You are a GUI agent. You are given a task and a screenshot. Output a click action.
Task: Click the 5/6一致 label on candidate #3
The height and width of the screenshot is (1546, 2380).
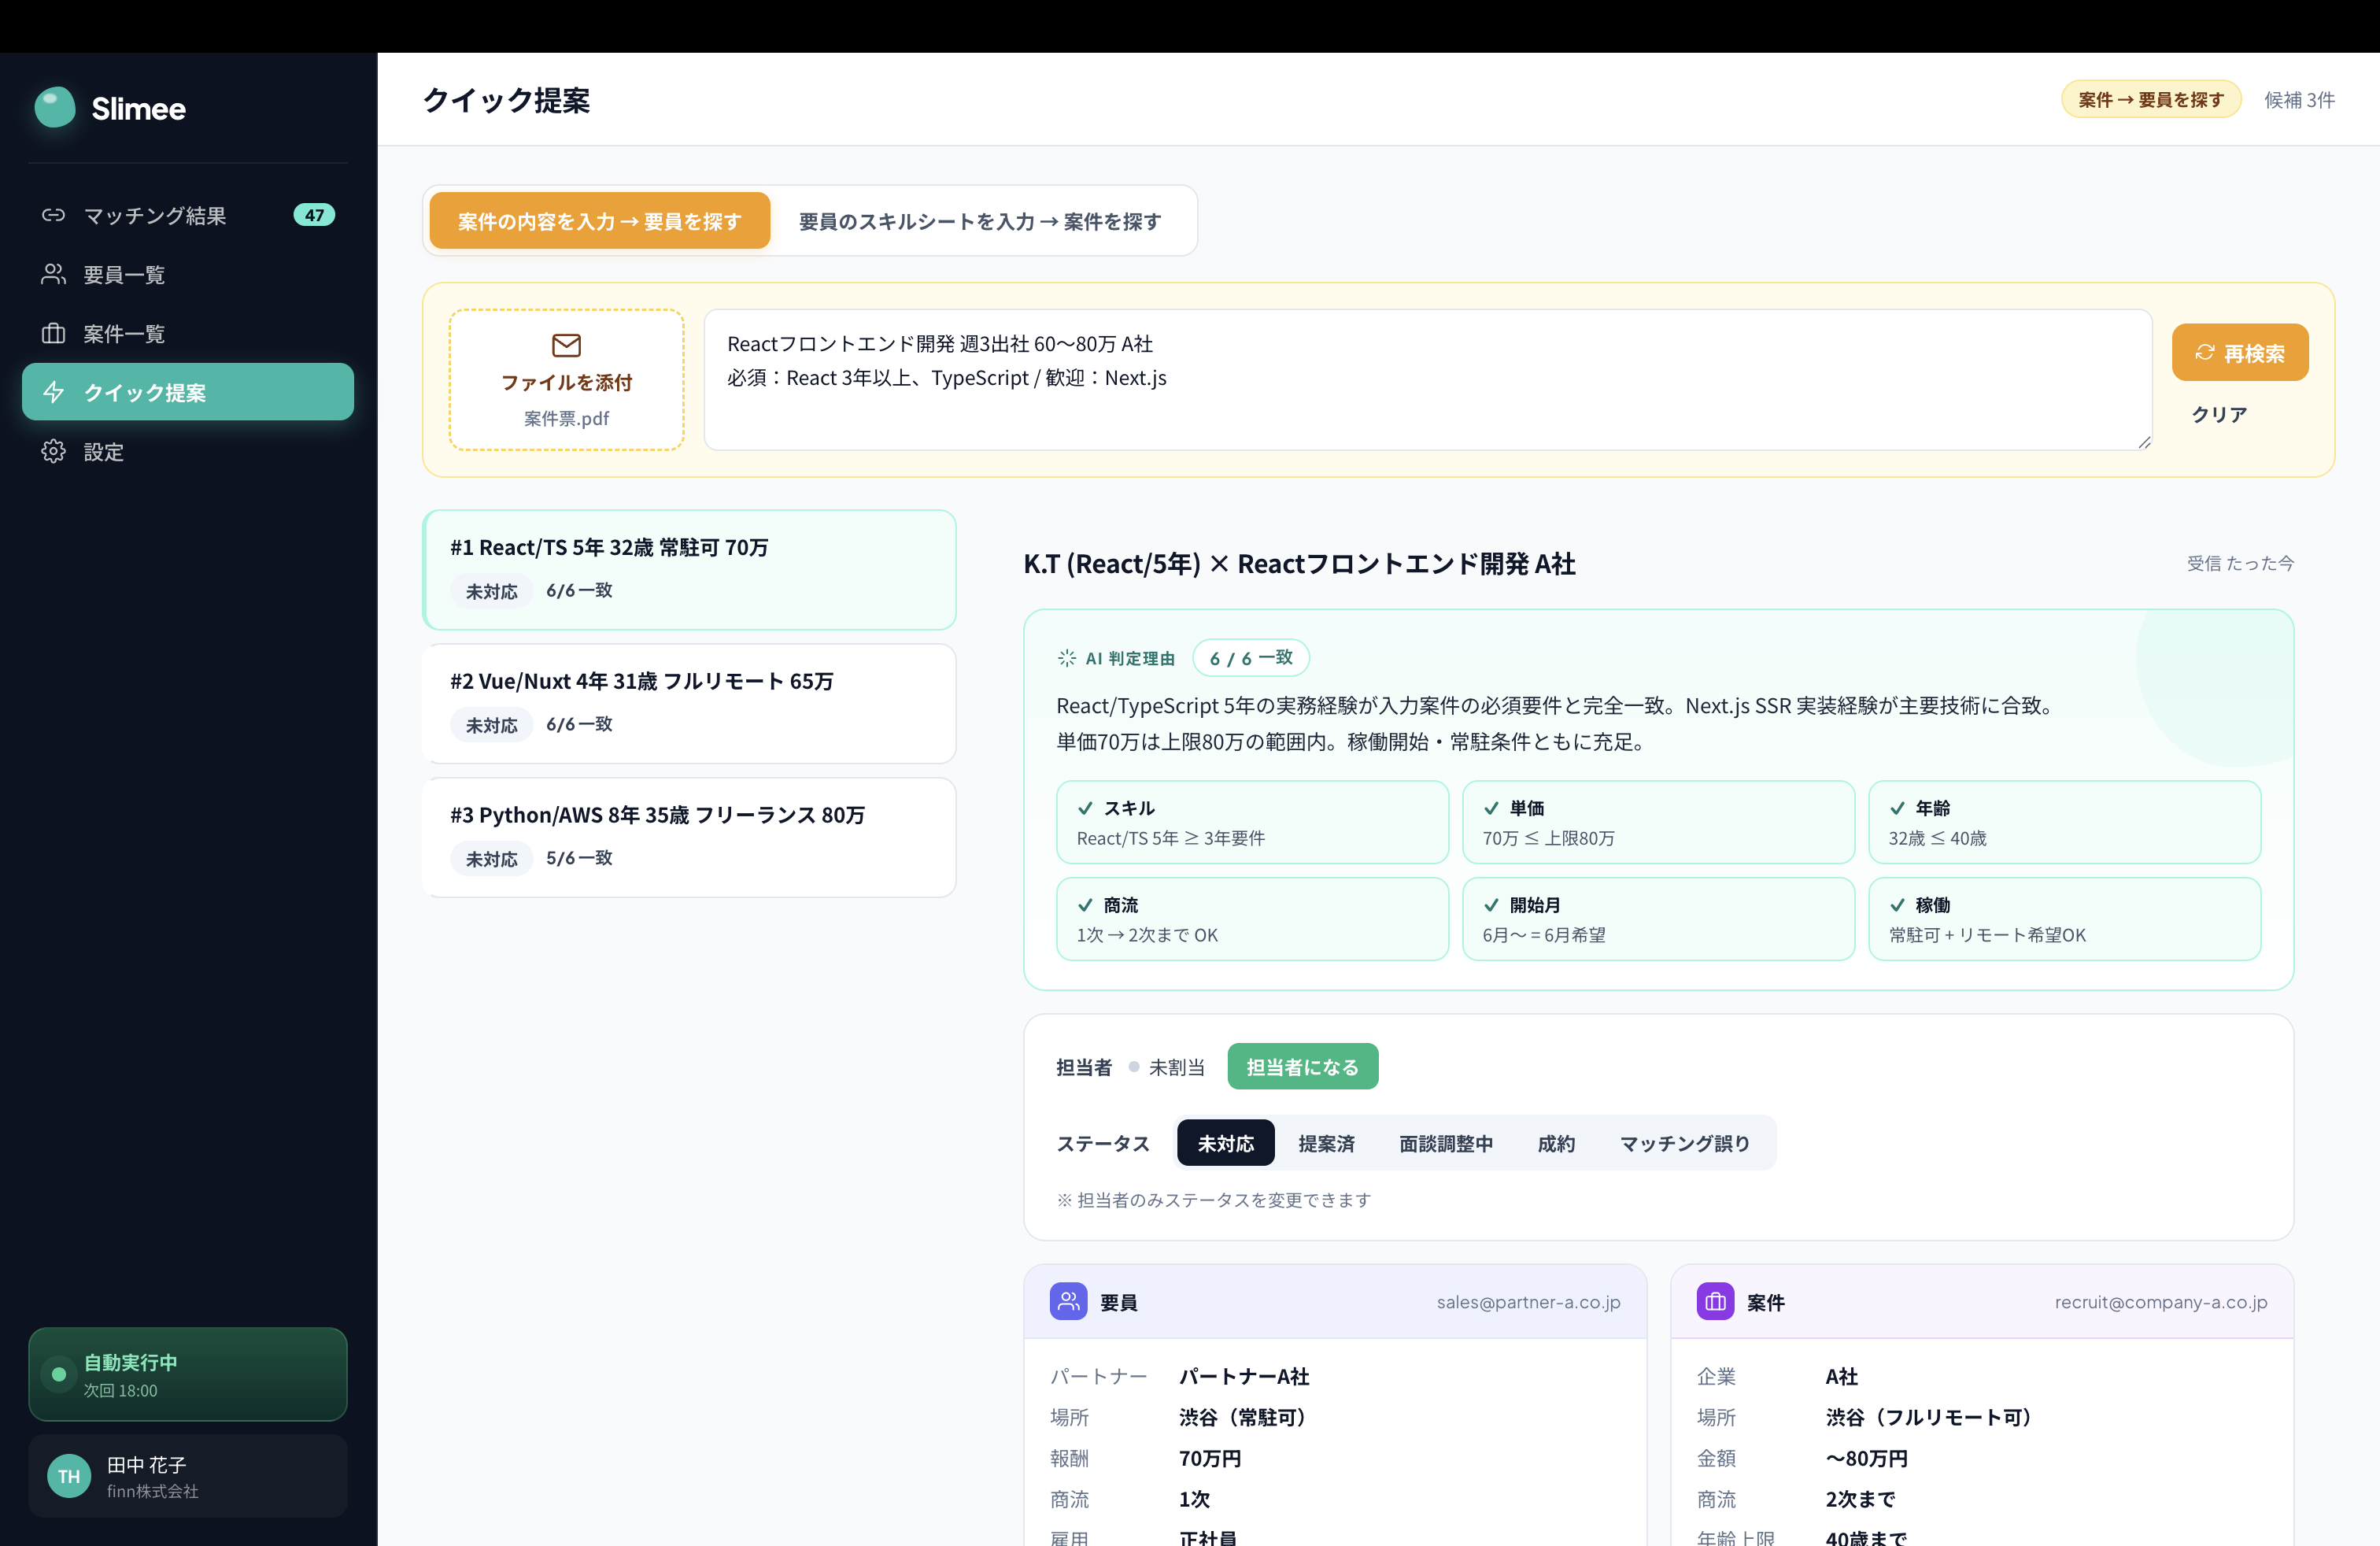pyautogui.click(x=579, y=858)
